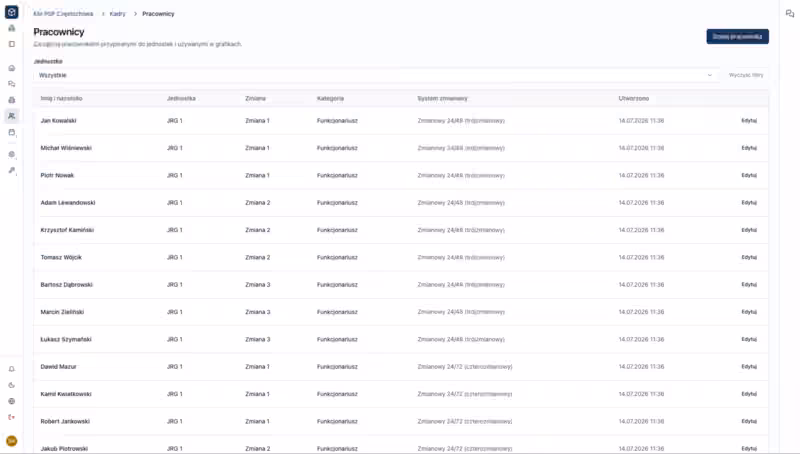This screenshot has height=454, width=800.
Task: Select the name Michał Wiśniewski
Action: [x=66, y=148]
